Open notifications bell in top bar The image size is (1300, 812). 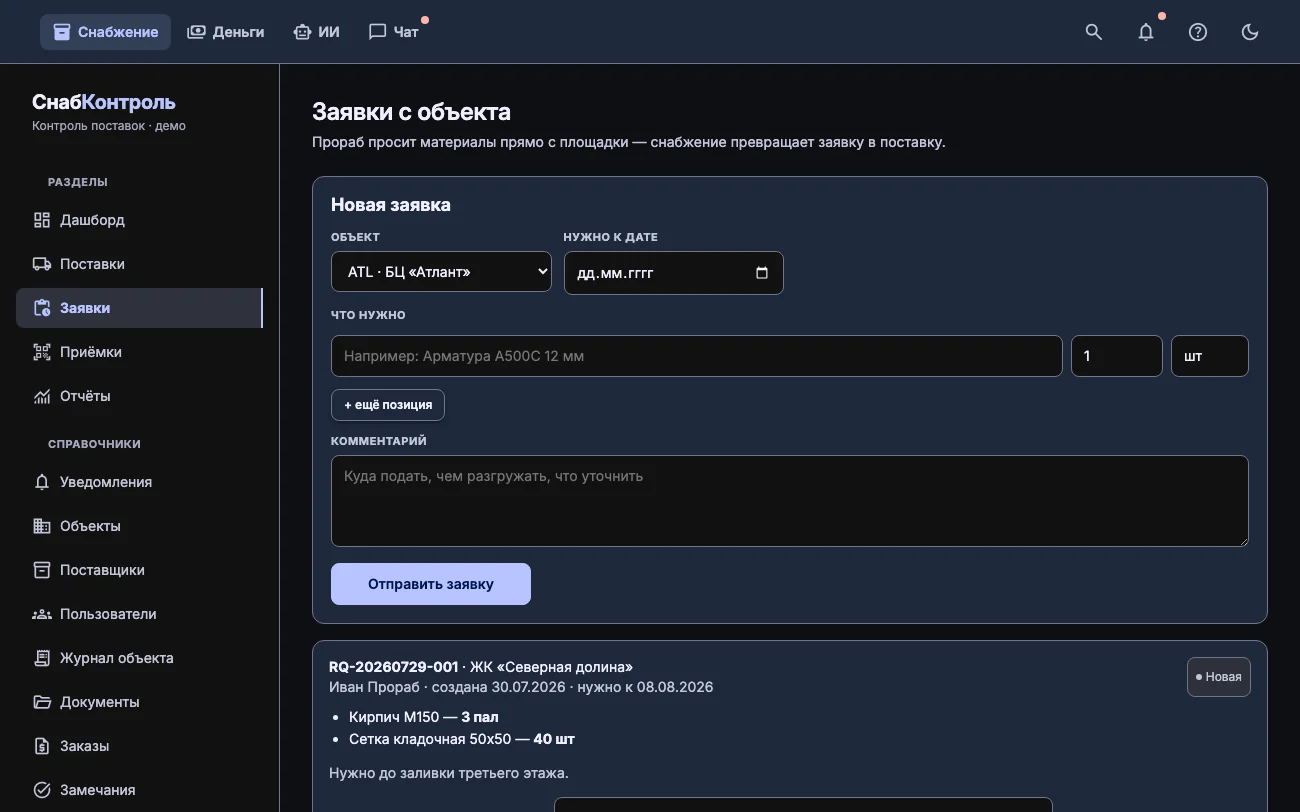[x=1146, y=32]
